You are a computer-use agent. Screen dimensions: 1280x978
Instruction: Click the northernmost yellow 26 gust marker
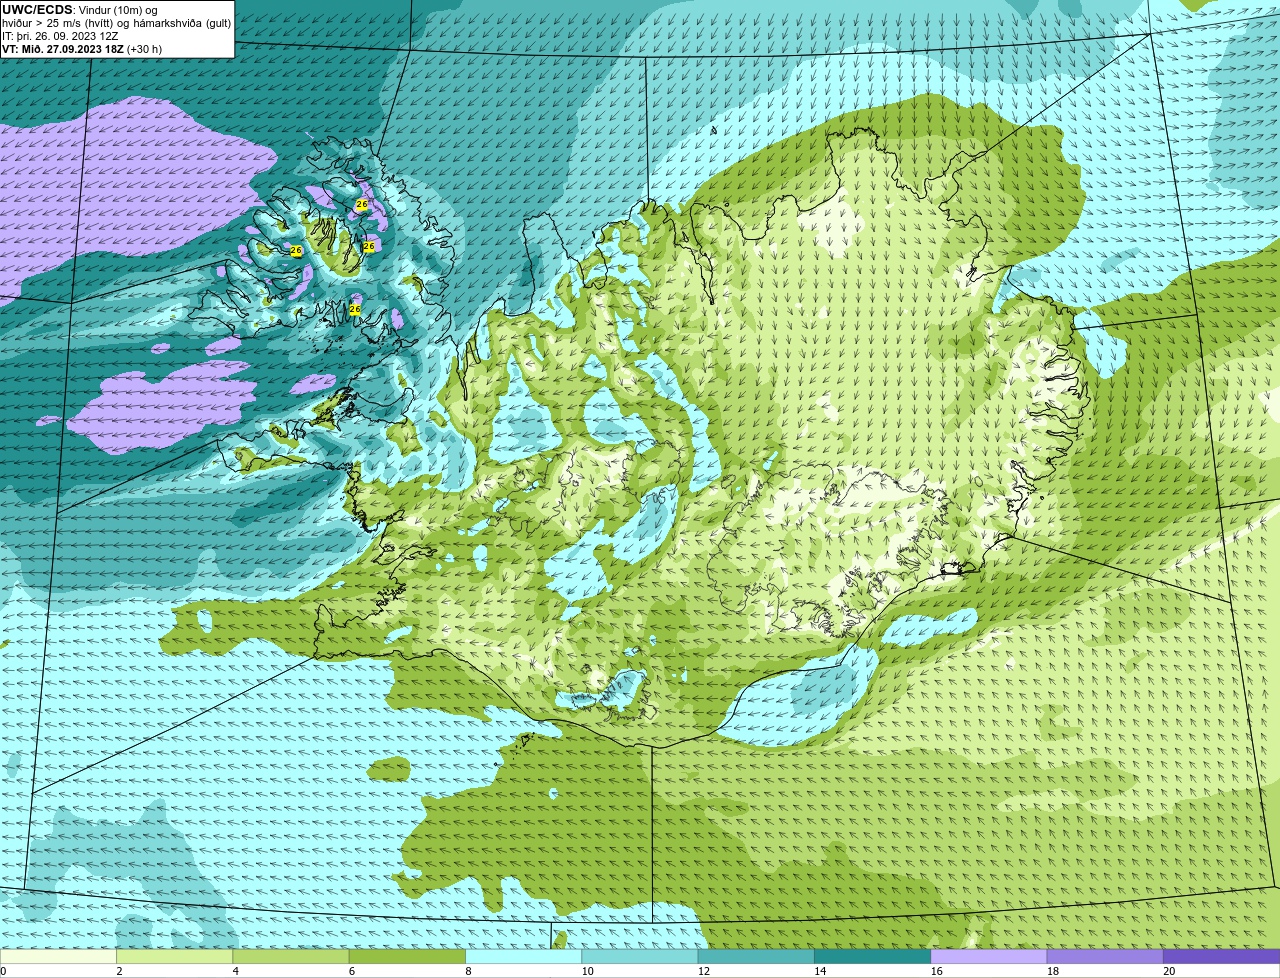pyautogui.click(x=362, y=204)
